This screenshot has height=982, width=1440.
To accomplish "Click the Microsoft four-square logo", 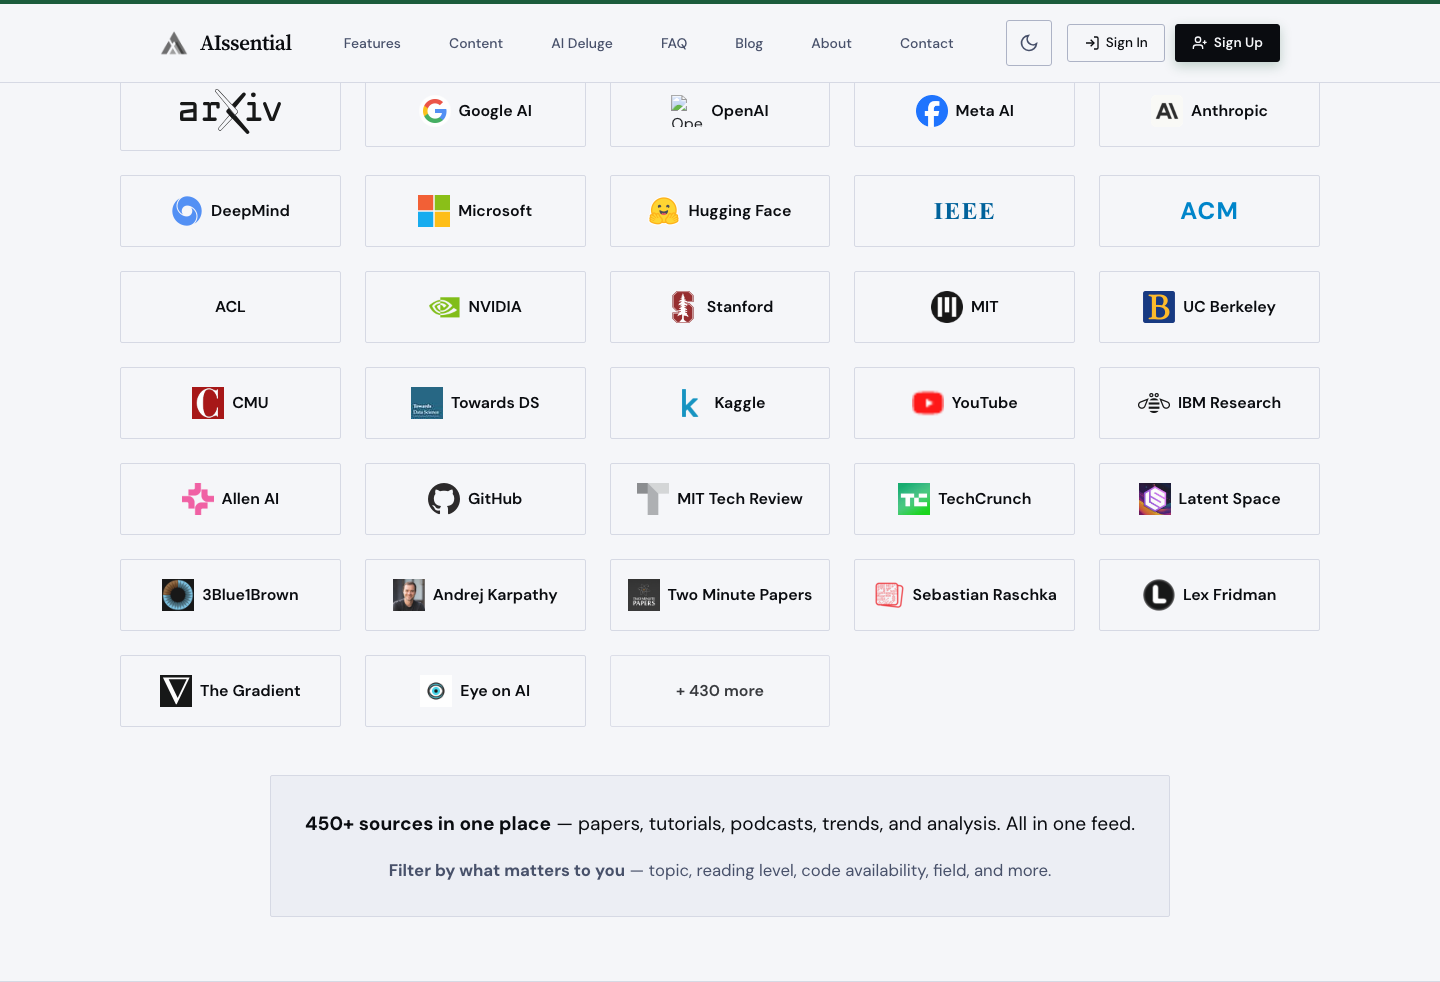I will click(434, 211).
